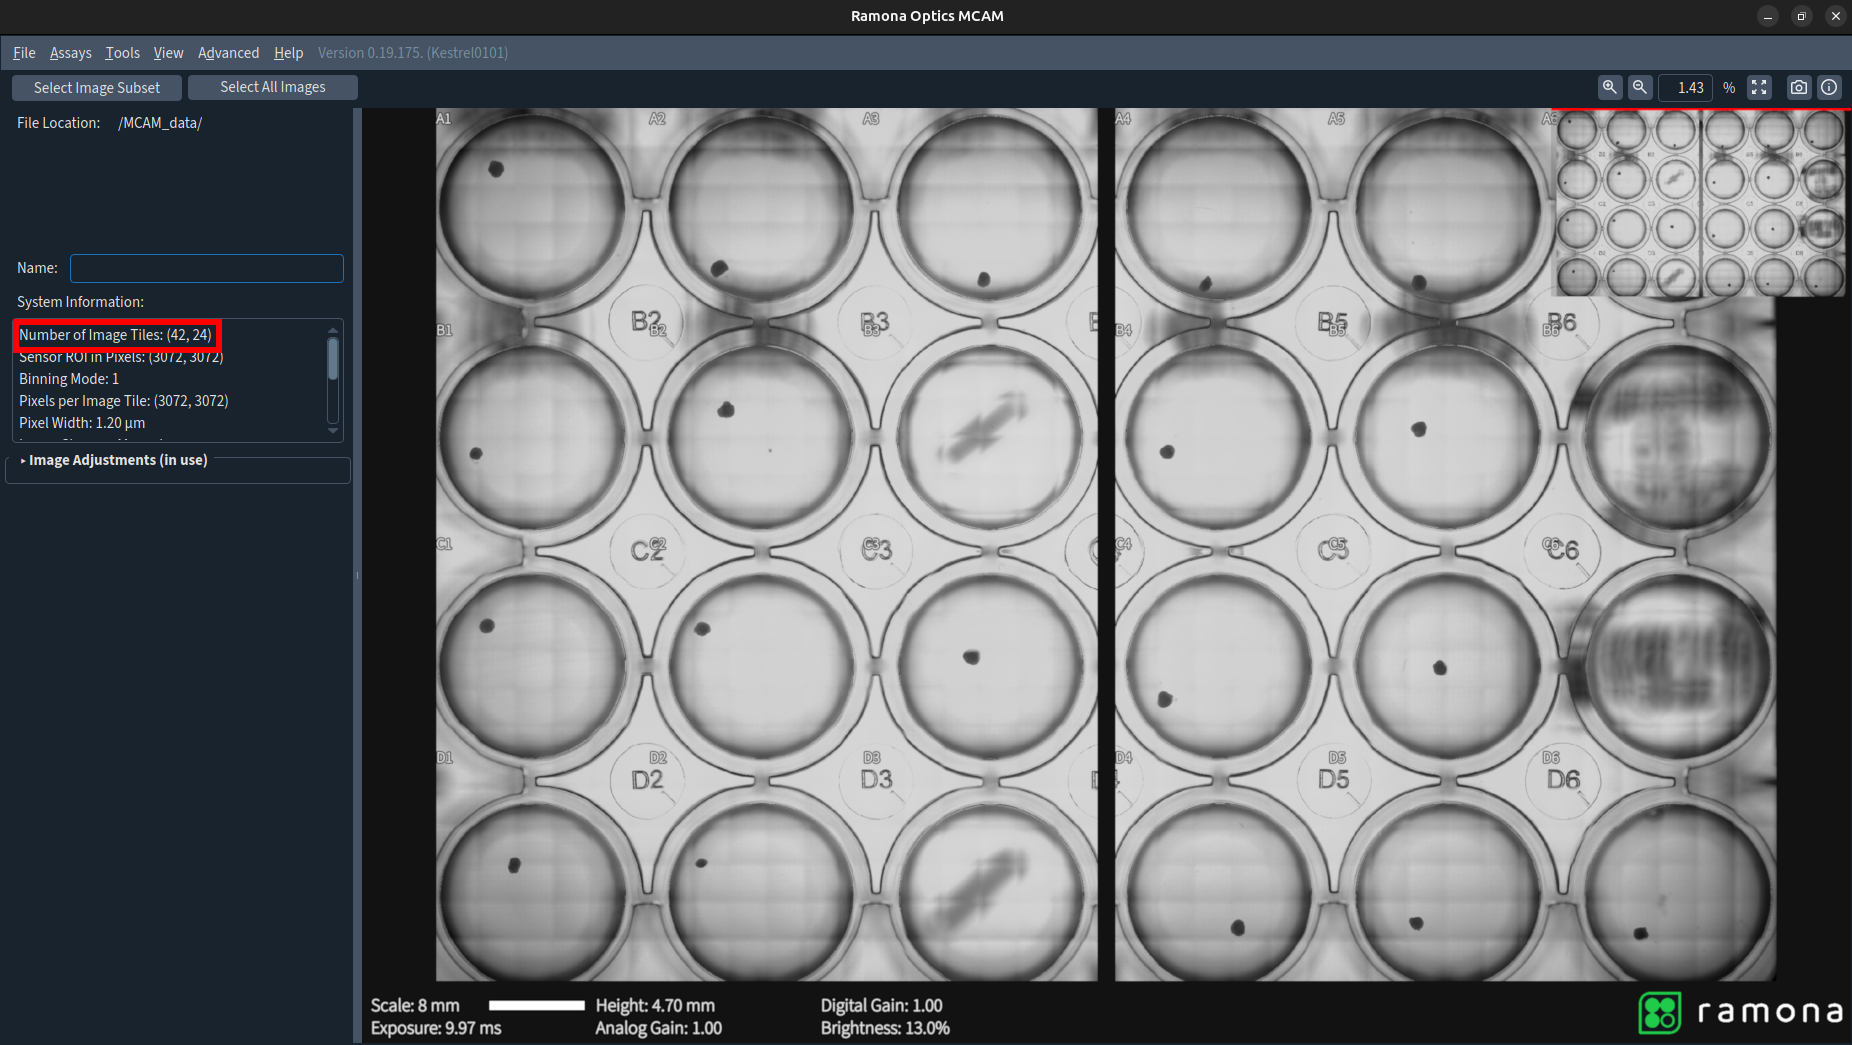
Task: Open the File menu
Action: [x=24, y=53]
